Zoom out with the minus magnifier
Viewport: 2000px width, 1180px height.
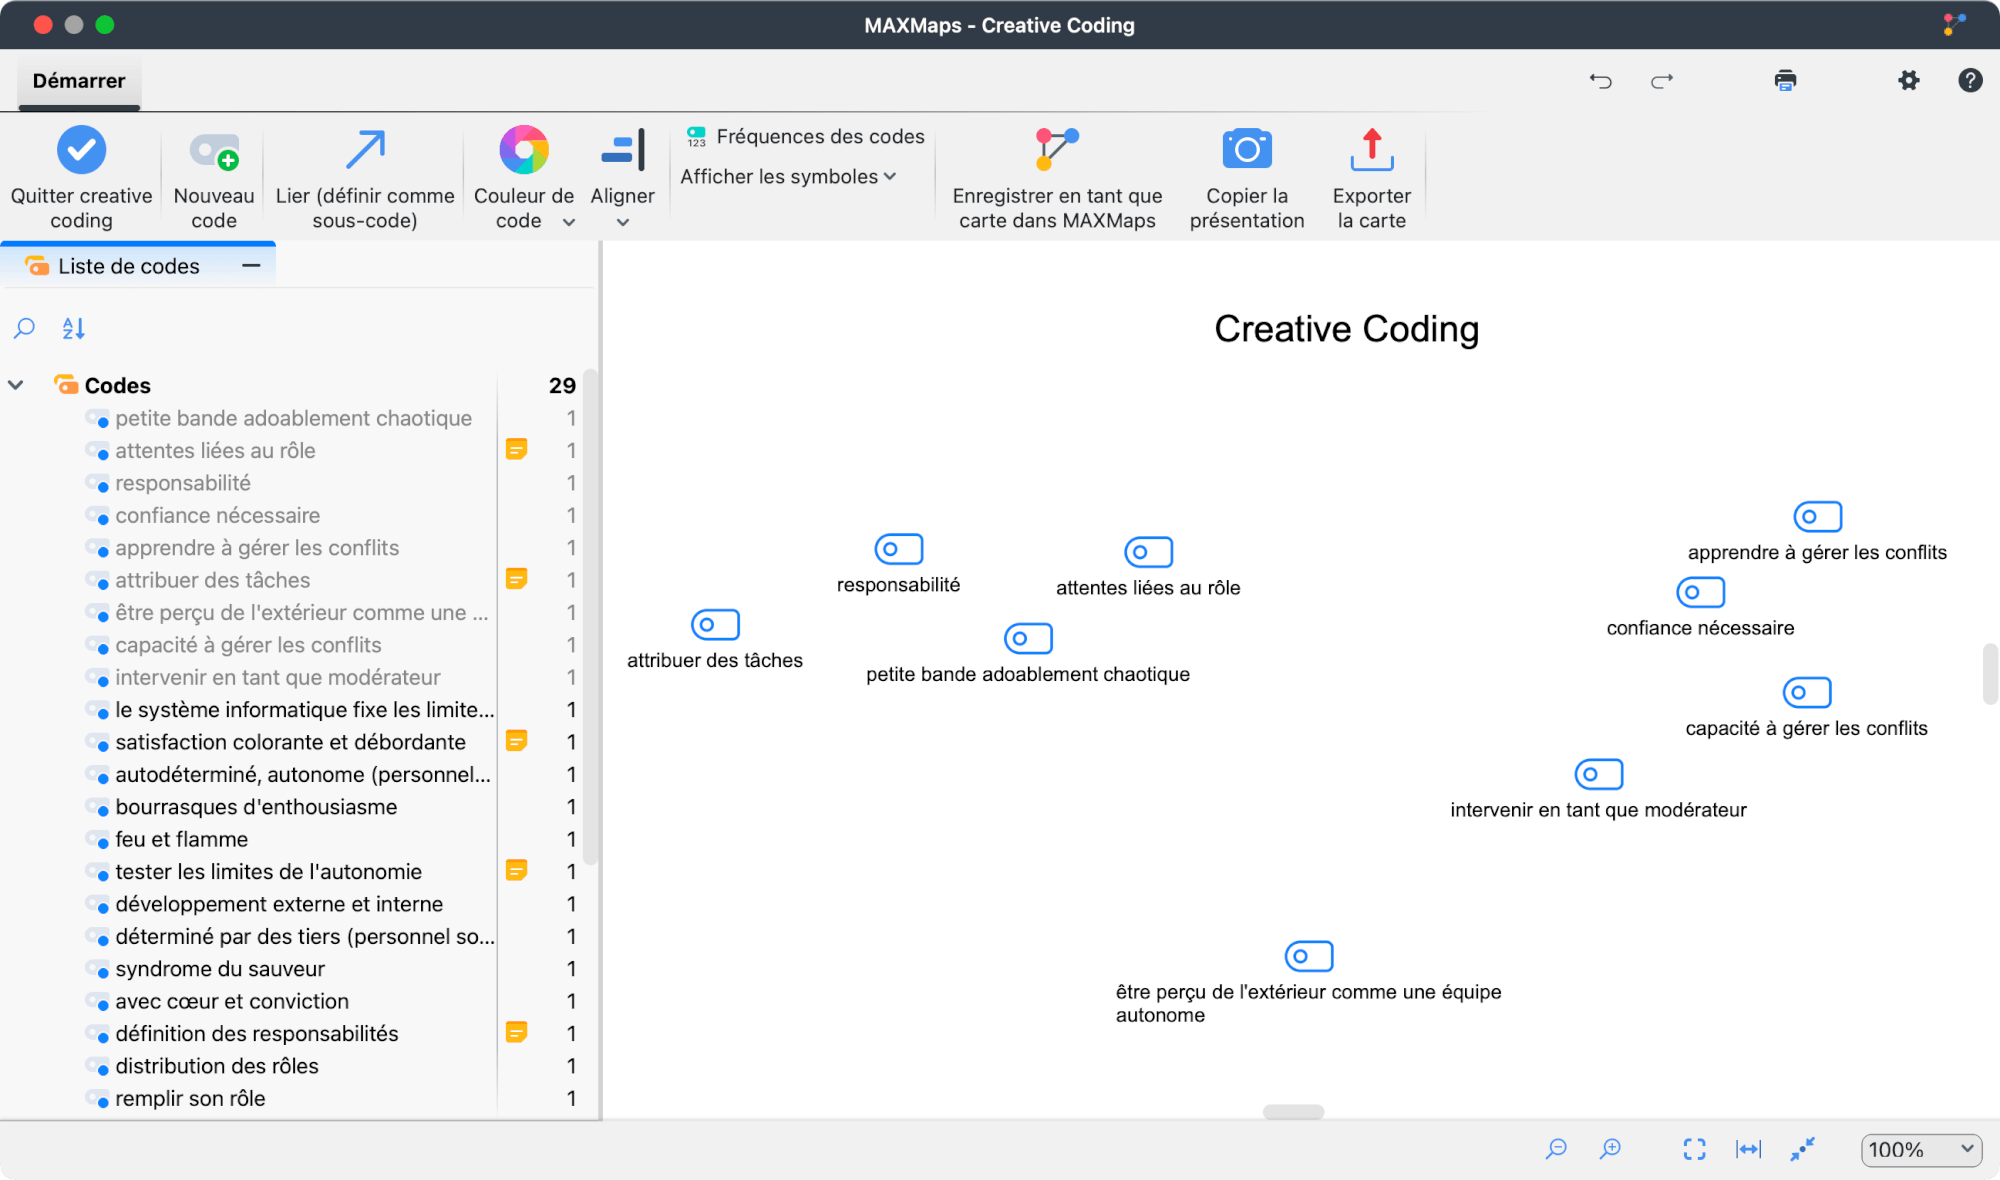1556,1149
